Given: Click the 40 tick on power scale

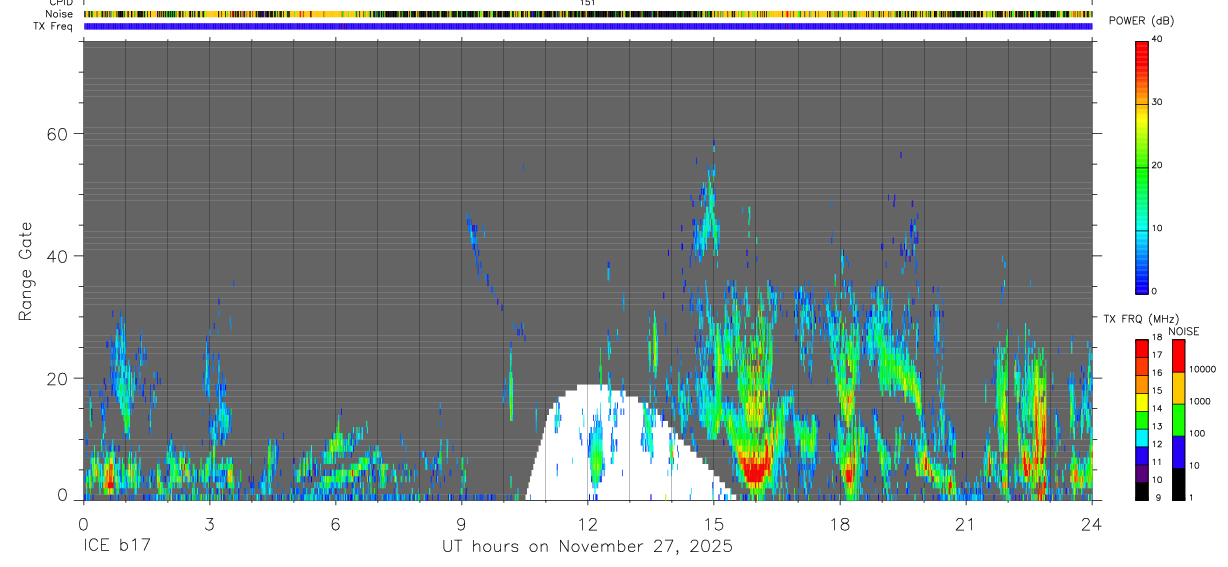Looking at the screenshot, I should (1157, 40).
